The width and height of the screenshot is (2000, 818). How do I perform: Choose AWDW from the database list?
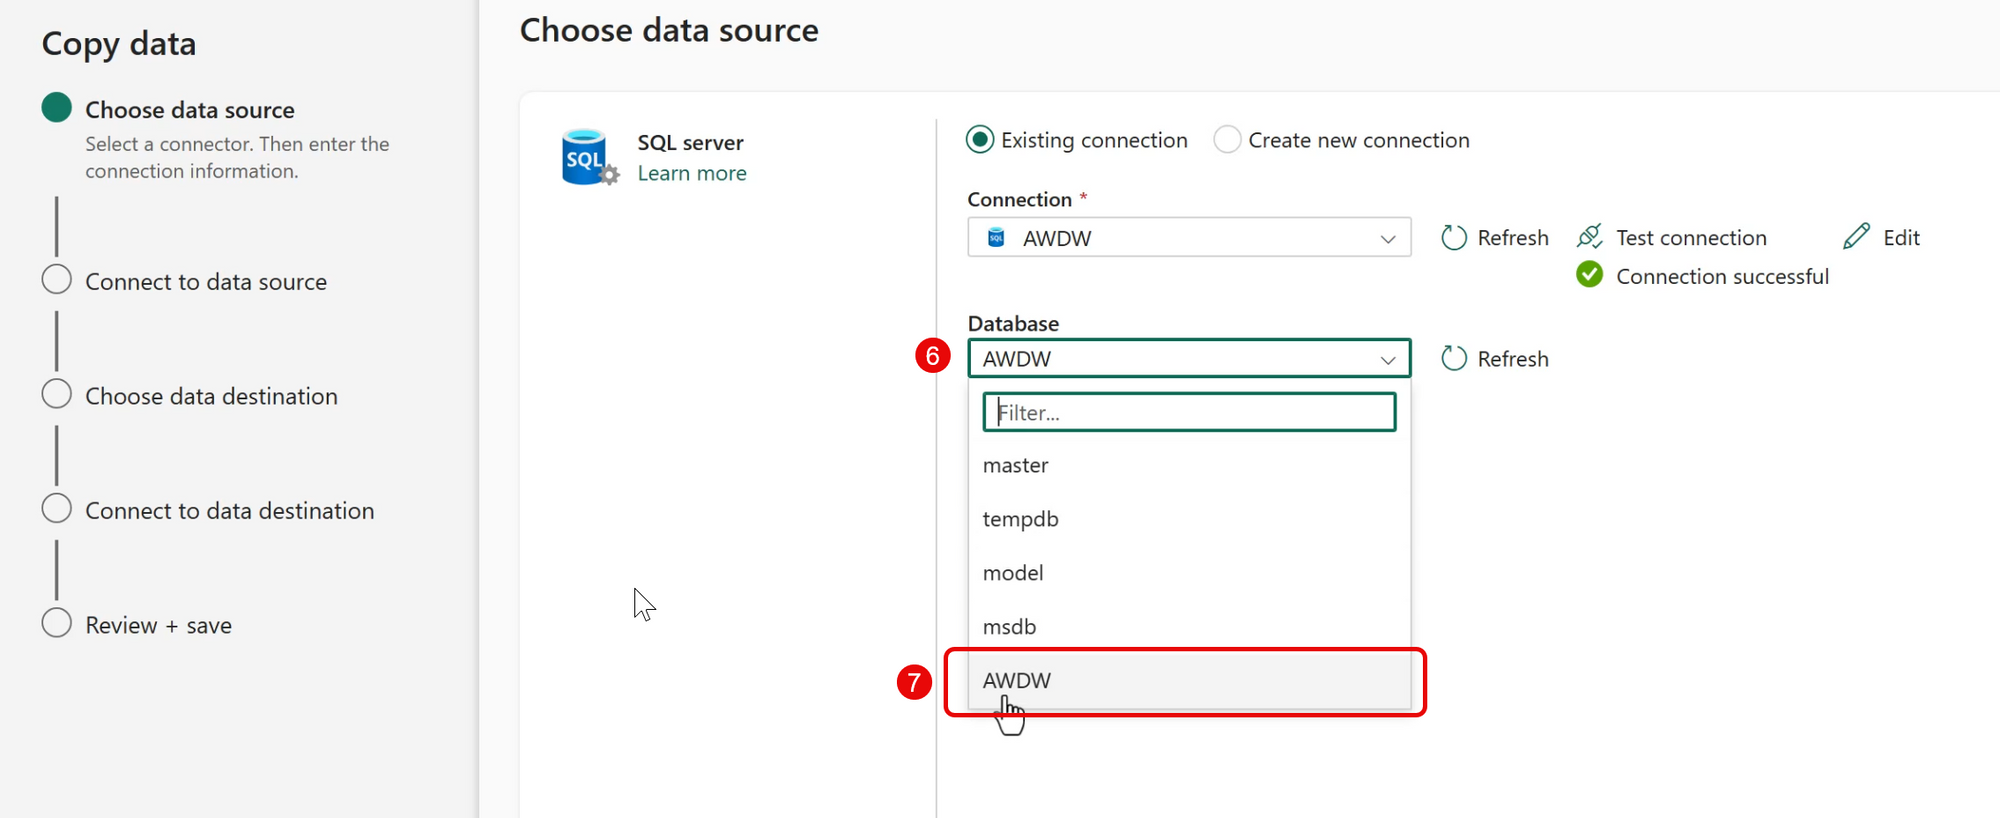(1017, 681)
